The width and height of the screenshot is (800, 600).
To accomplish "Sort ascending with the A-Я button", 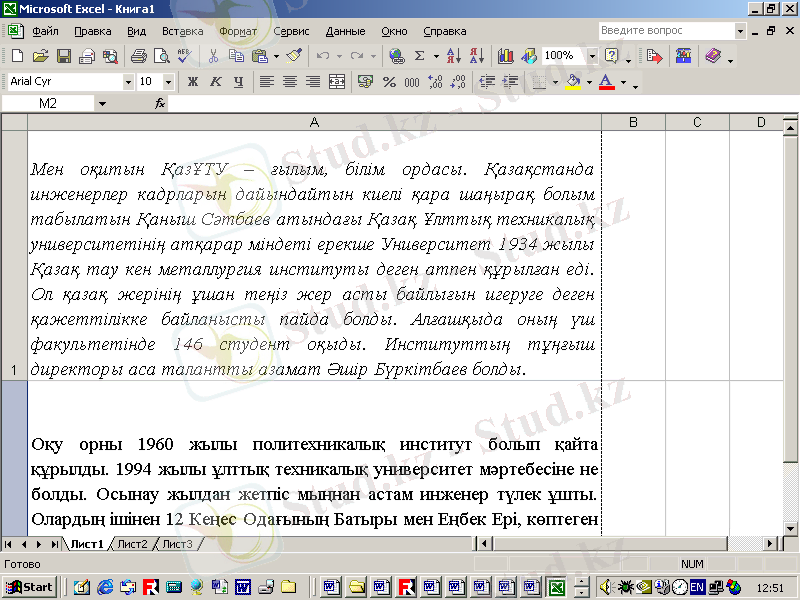I will coord(453,56).
